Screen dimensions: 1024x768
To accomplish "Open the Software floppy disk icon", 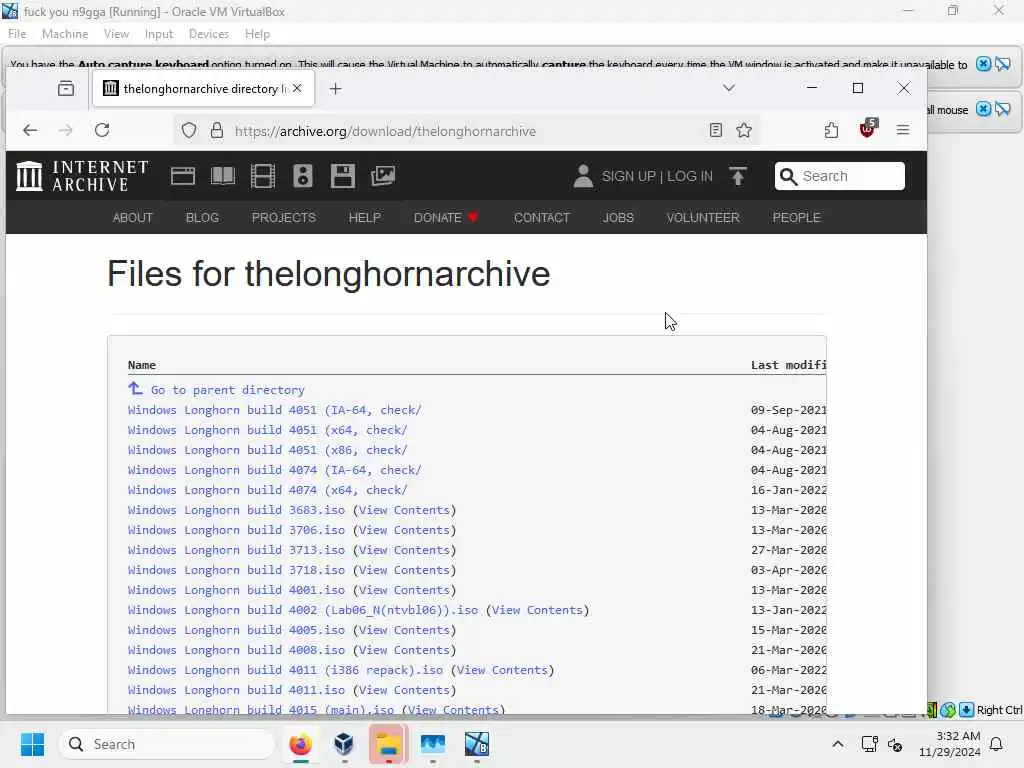I will pyautogui.click(x=342, y=176).
